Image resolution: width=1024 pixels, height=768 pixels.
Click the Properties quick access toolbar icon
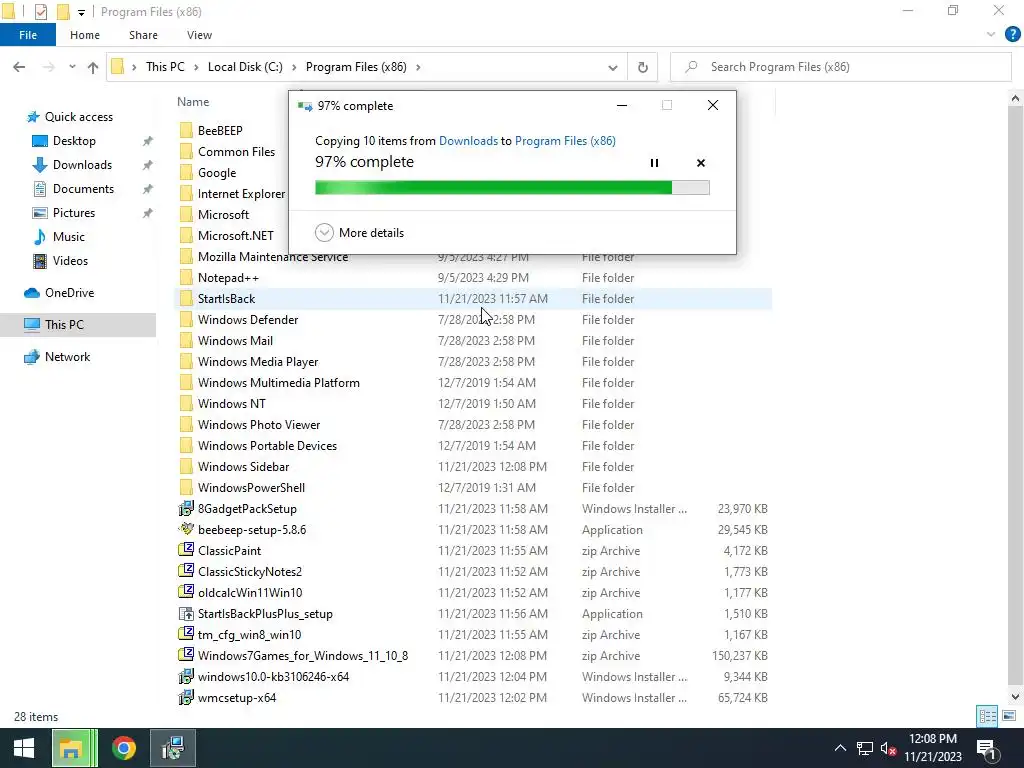(40, 12)
